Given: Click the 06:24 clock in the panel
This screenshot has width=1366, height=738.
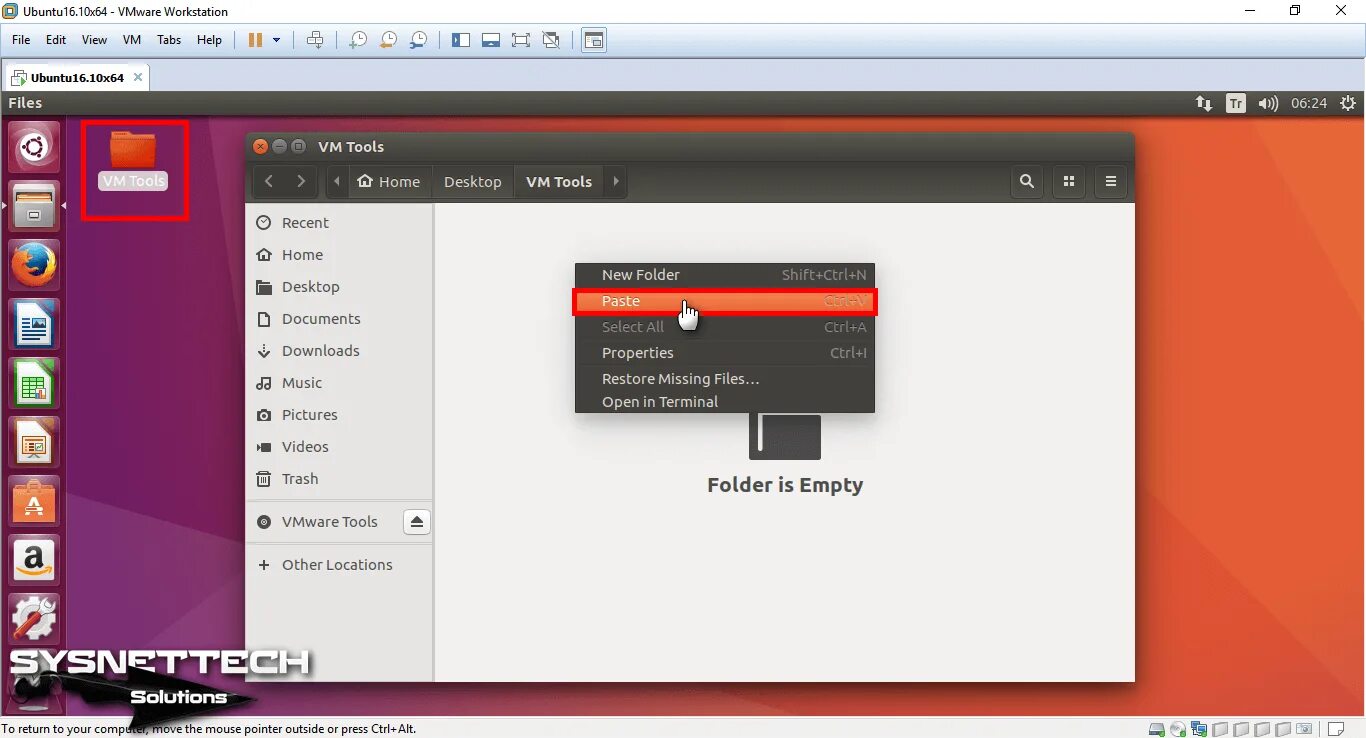Looking at the screenshot, I should pos(1309,103).
